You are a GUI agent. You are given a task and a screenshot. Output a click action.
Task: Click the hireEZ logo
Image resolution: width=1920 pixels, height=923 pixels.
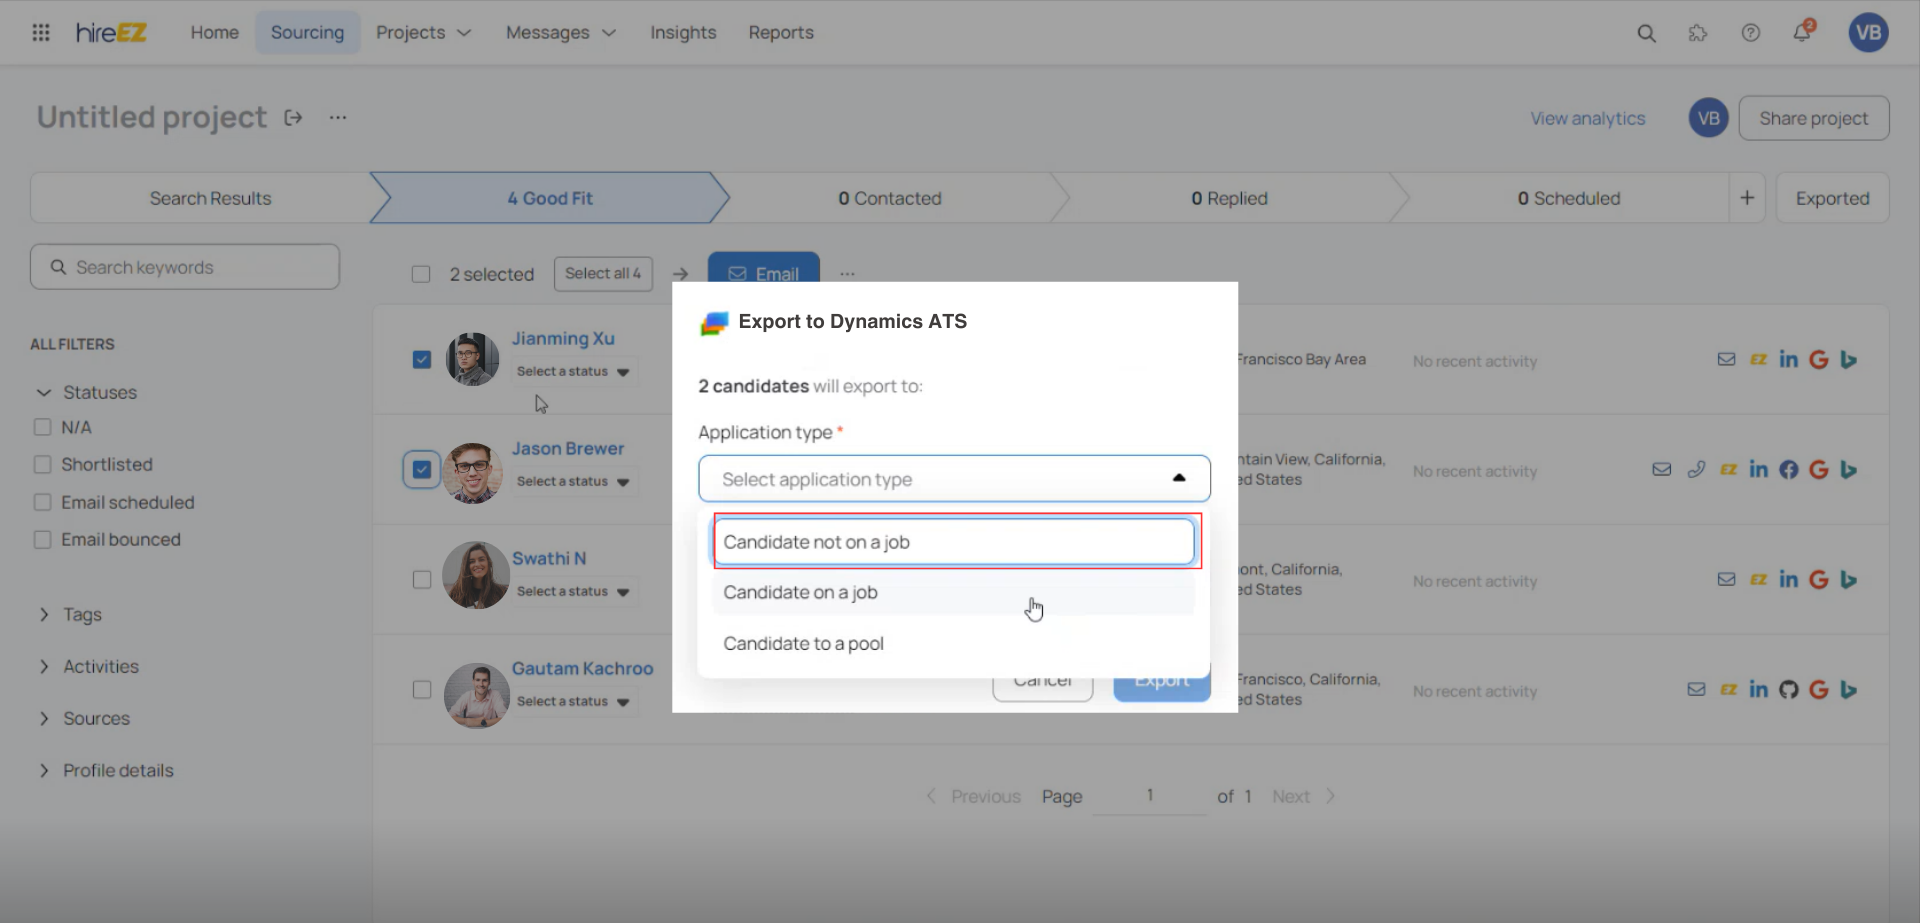click(111, 32)
